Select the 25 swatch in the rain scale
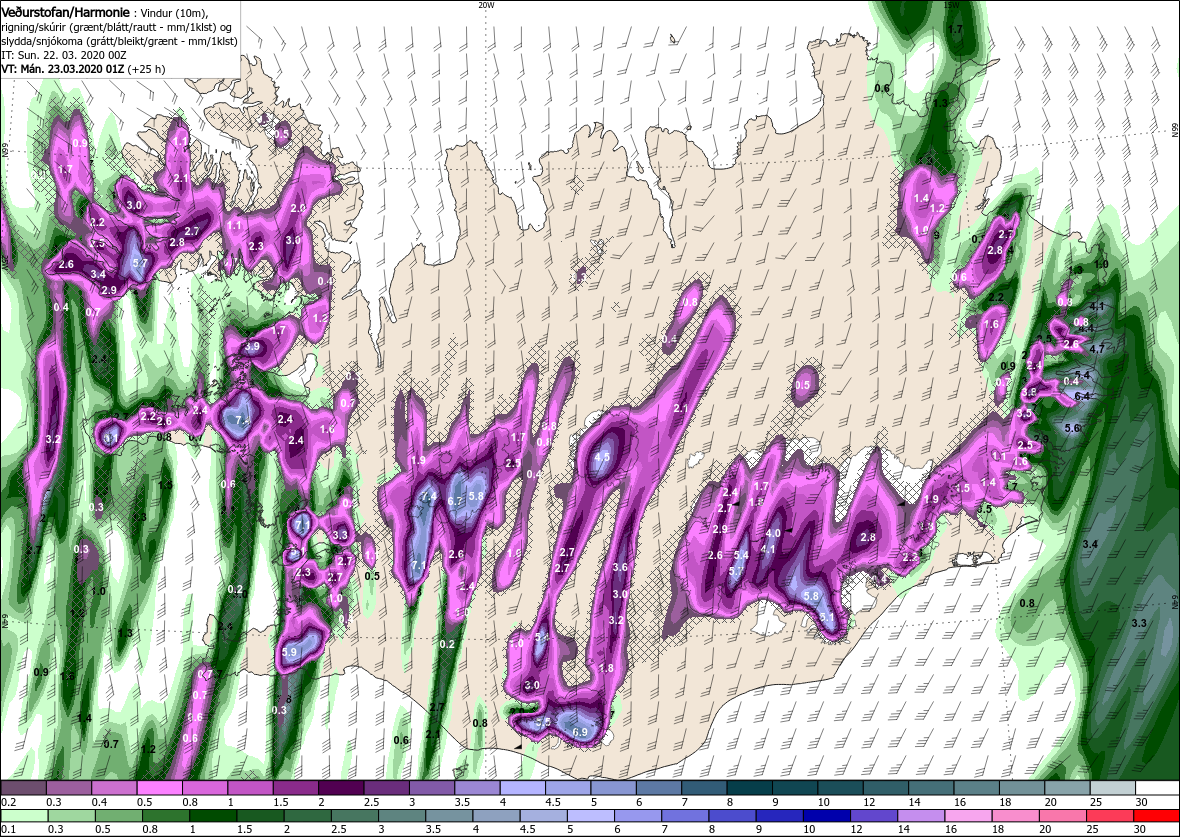Image resolution: width=1180 pixels, height=837 pixels. click(x=1109, y=816)
